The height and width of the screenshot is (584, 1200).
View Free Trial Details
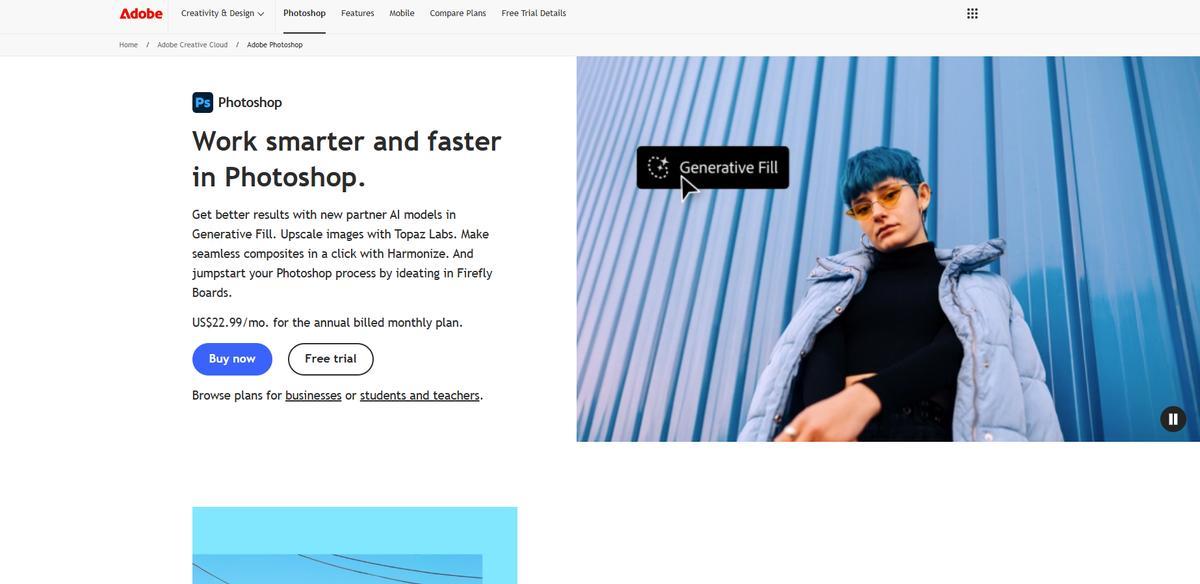click(x=533, y=13)
